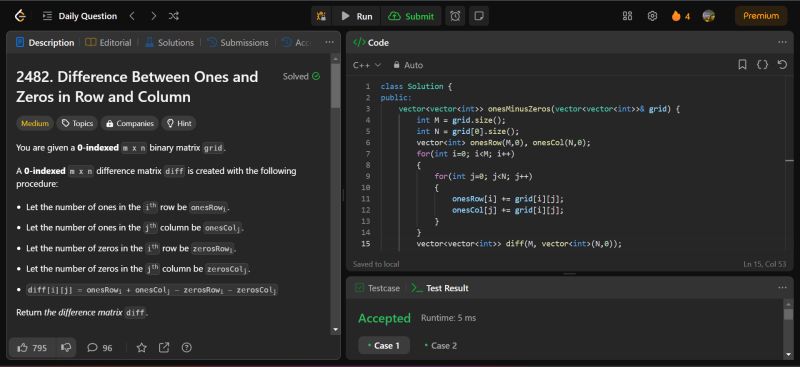Bookmark the code with bookmark icon
The image size is (800, 367).
pyautogui.click(x=742, y=65)
